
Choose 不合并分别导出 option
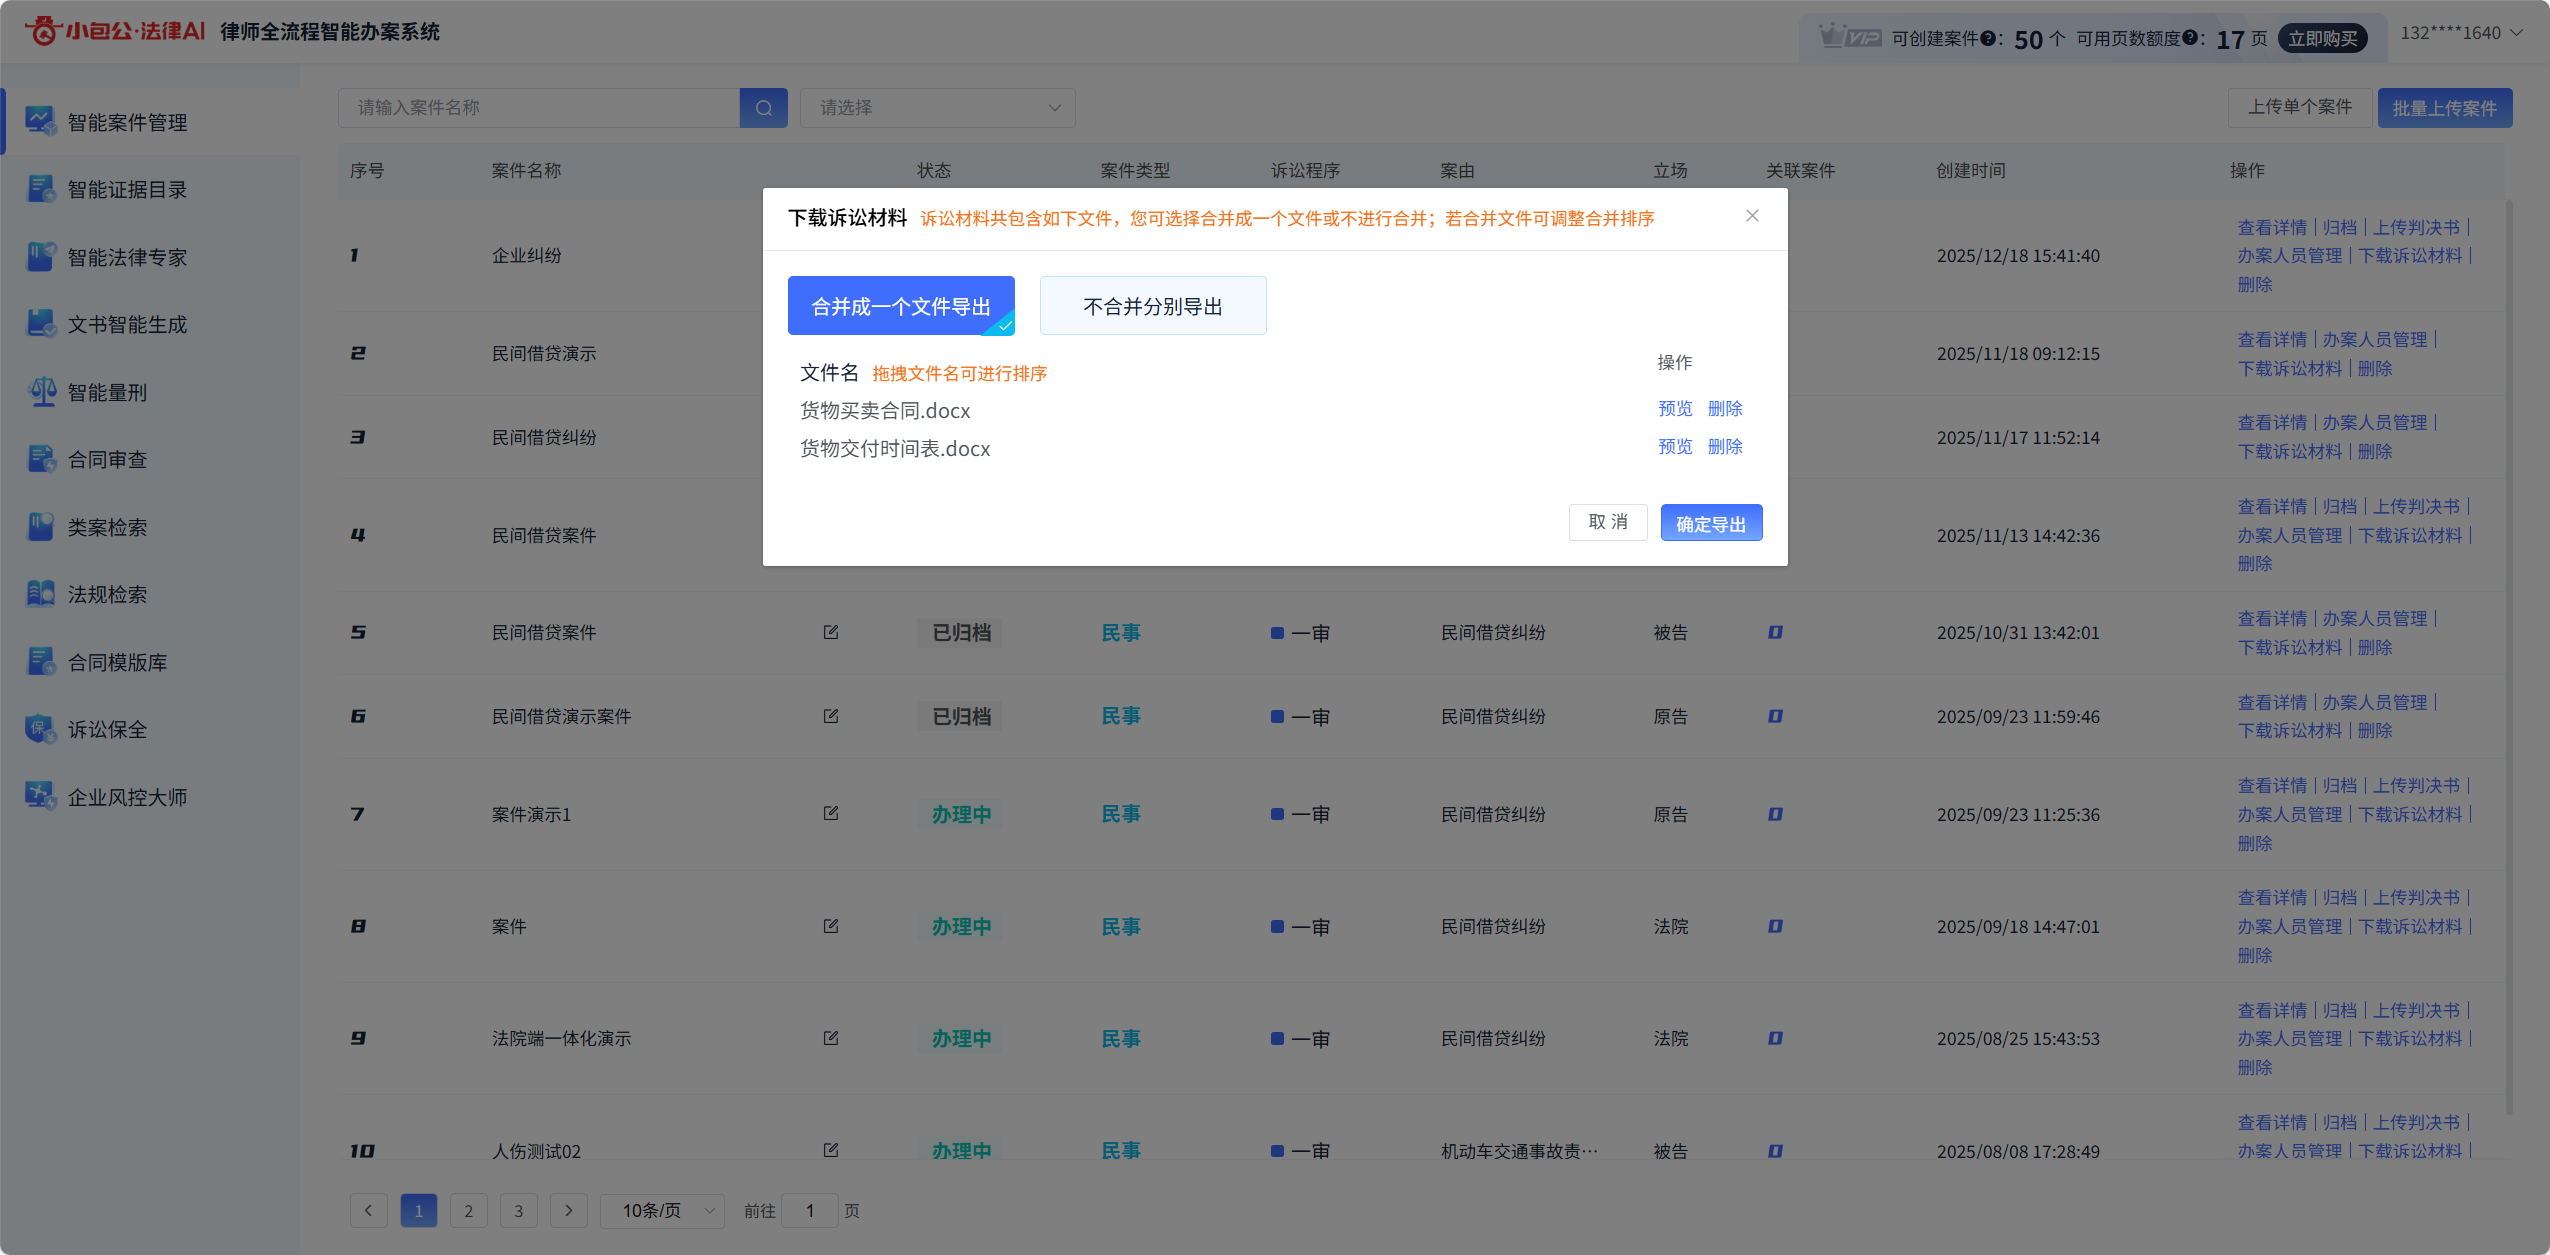tap(1152, 306)
